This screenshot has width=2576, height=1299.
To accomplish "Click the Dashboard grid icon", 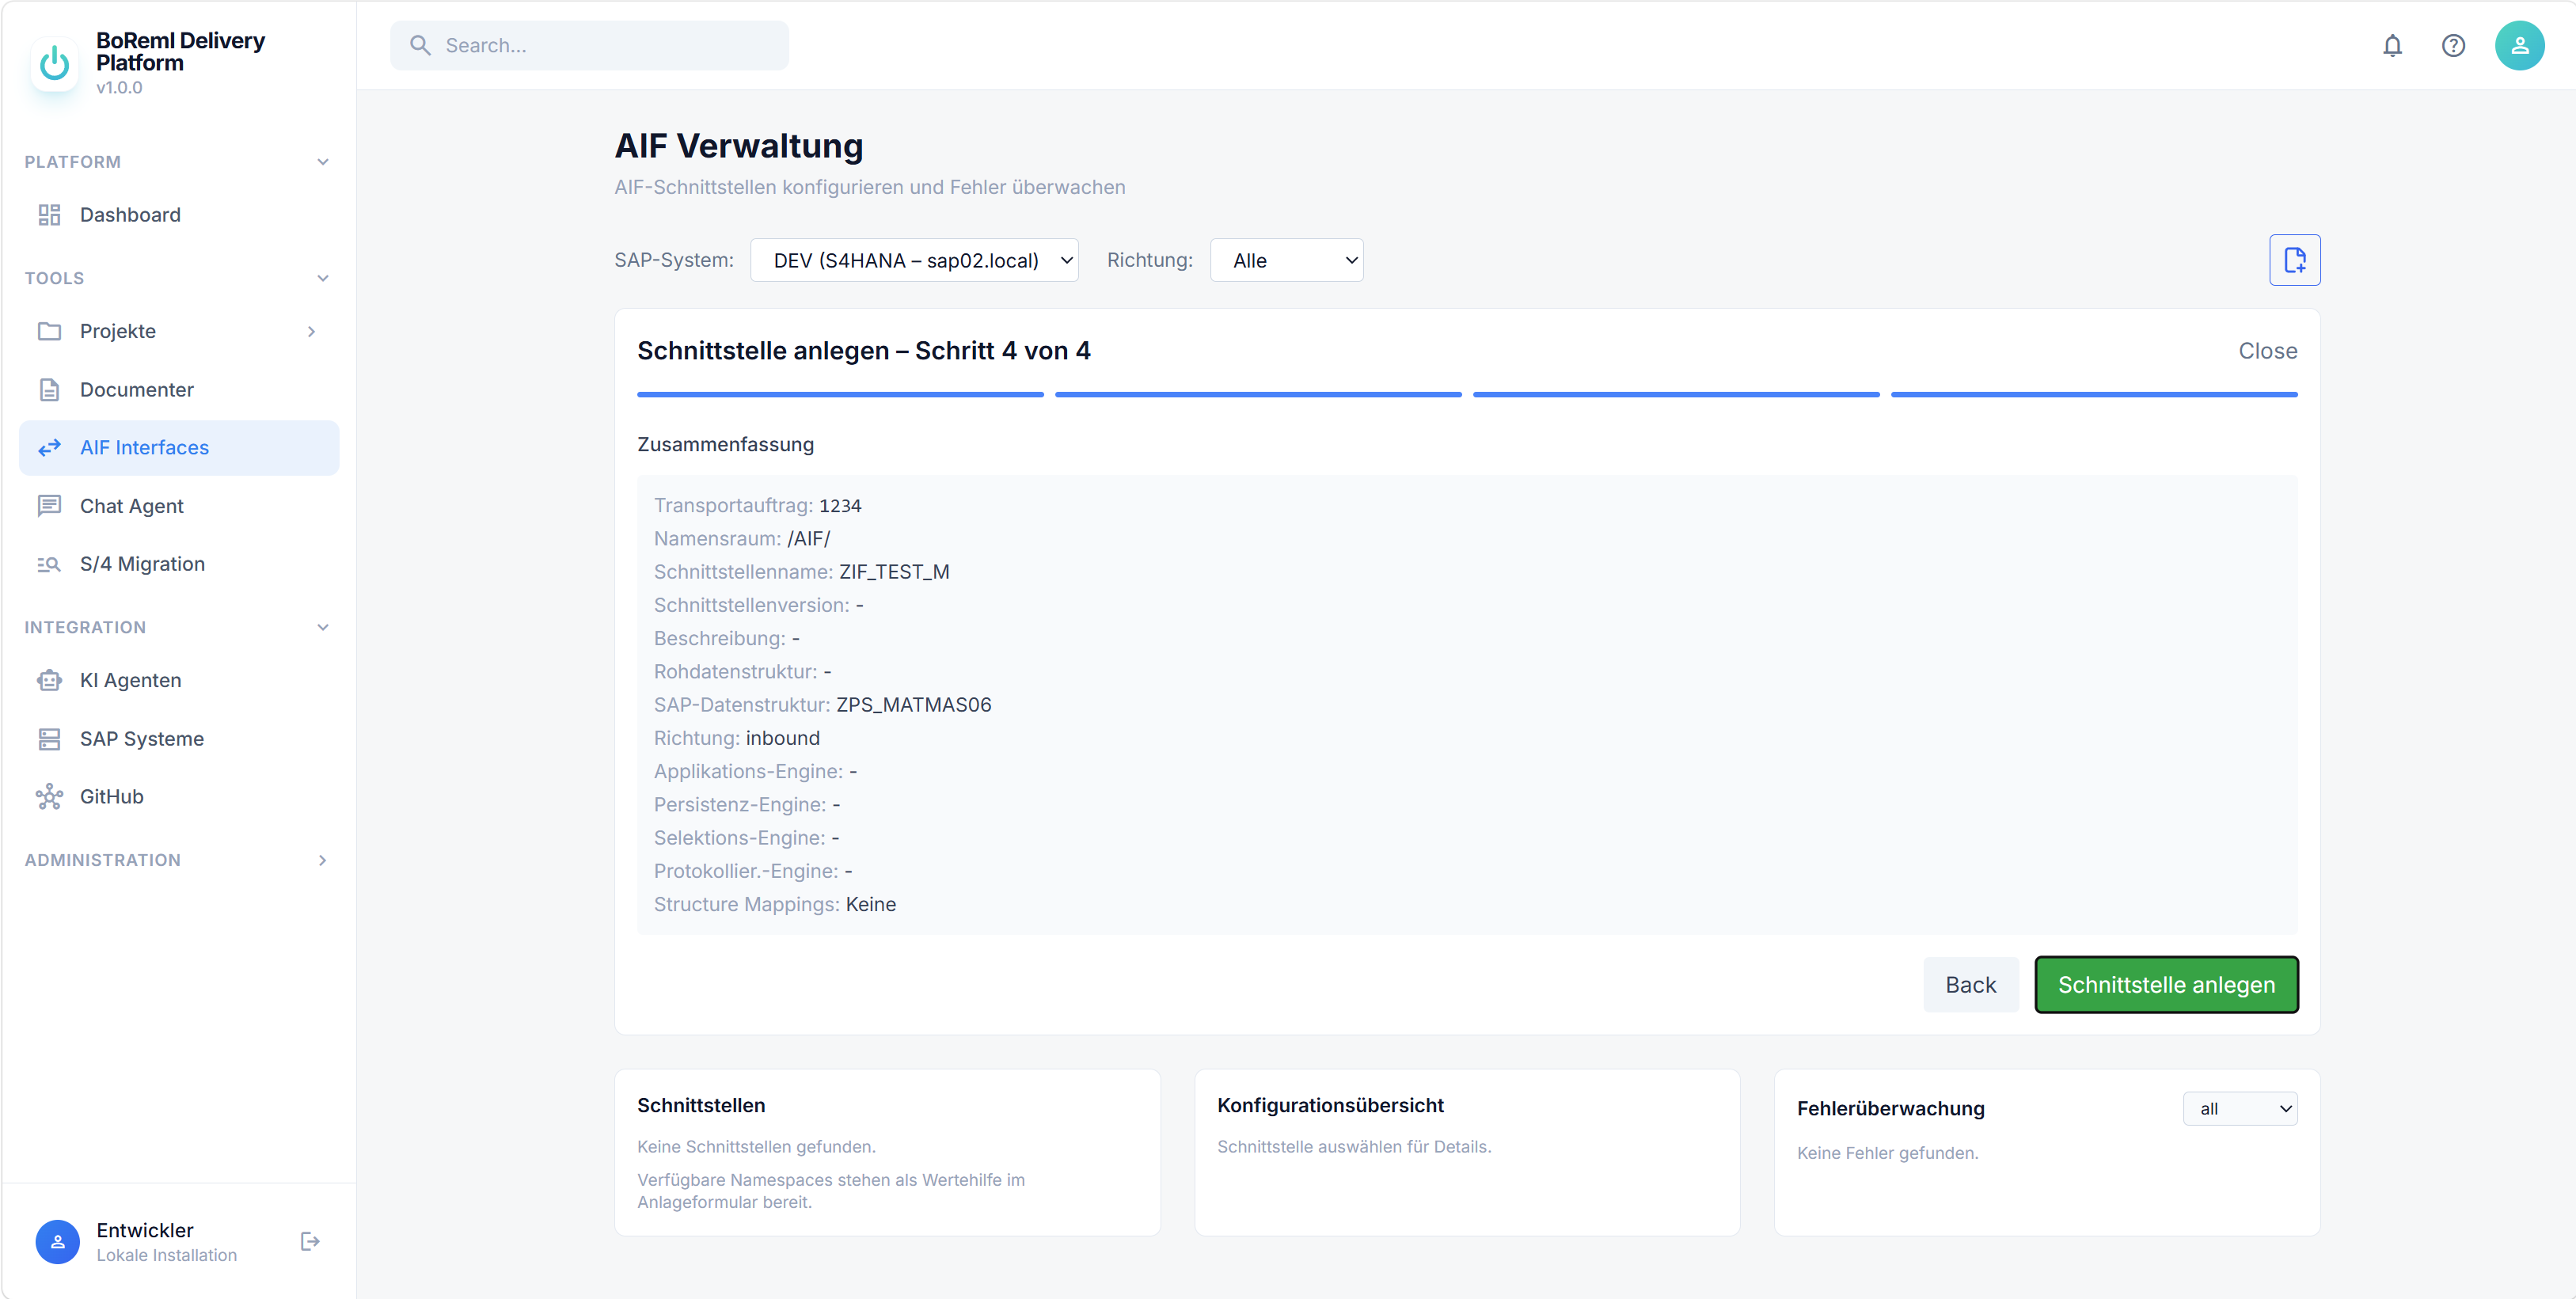I will (49, 215).
